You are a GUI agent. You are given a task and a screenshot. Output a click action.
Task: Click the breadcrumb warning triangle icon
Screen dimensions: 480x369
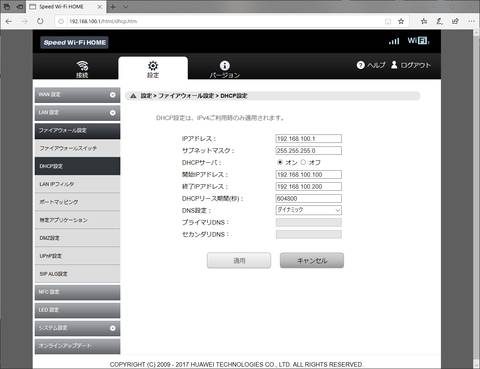[x=133, y=96]
